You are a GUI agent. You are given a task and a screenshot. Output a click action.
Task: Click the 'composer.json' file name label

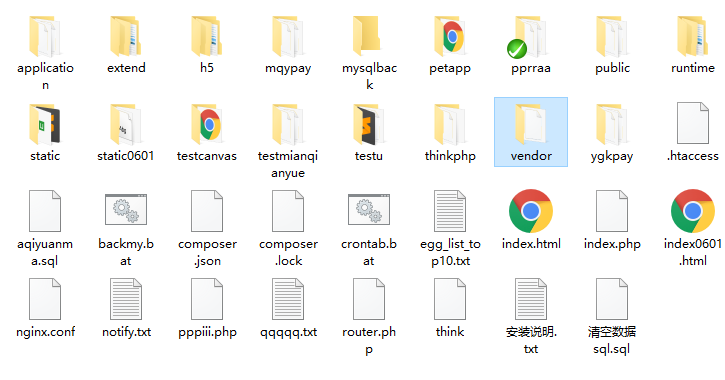(x=207, y=252)
